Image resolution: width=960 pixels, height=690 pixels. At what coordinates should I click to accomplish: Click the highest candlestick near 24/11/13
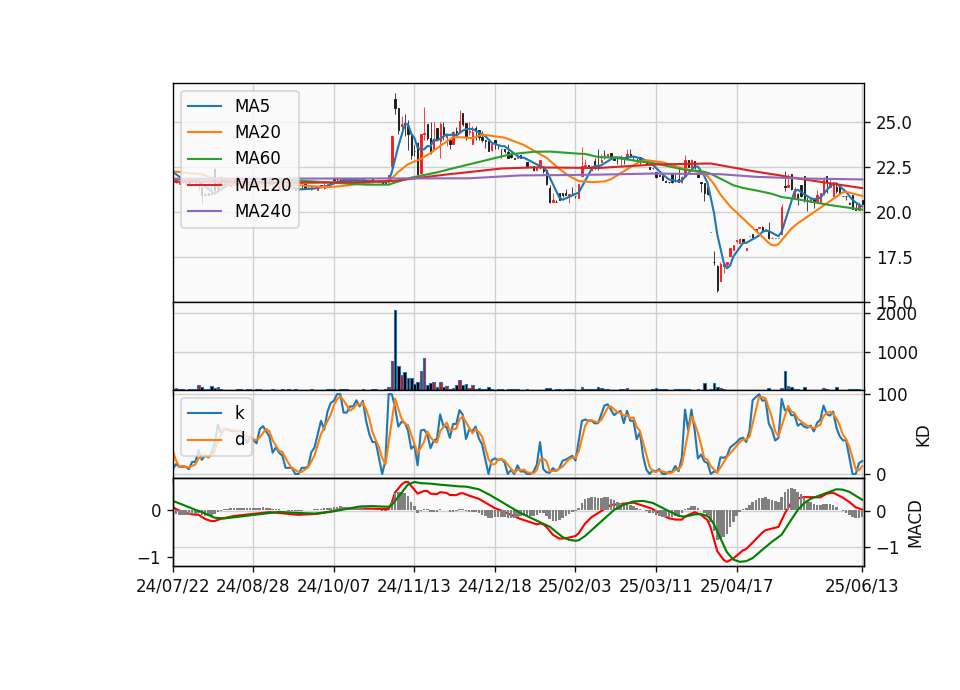point(396,103)
